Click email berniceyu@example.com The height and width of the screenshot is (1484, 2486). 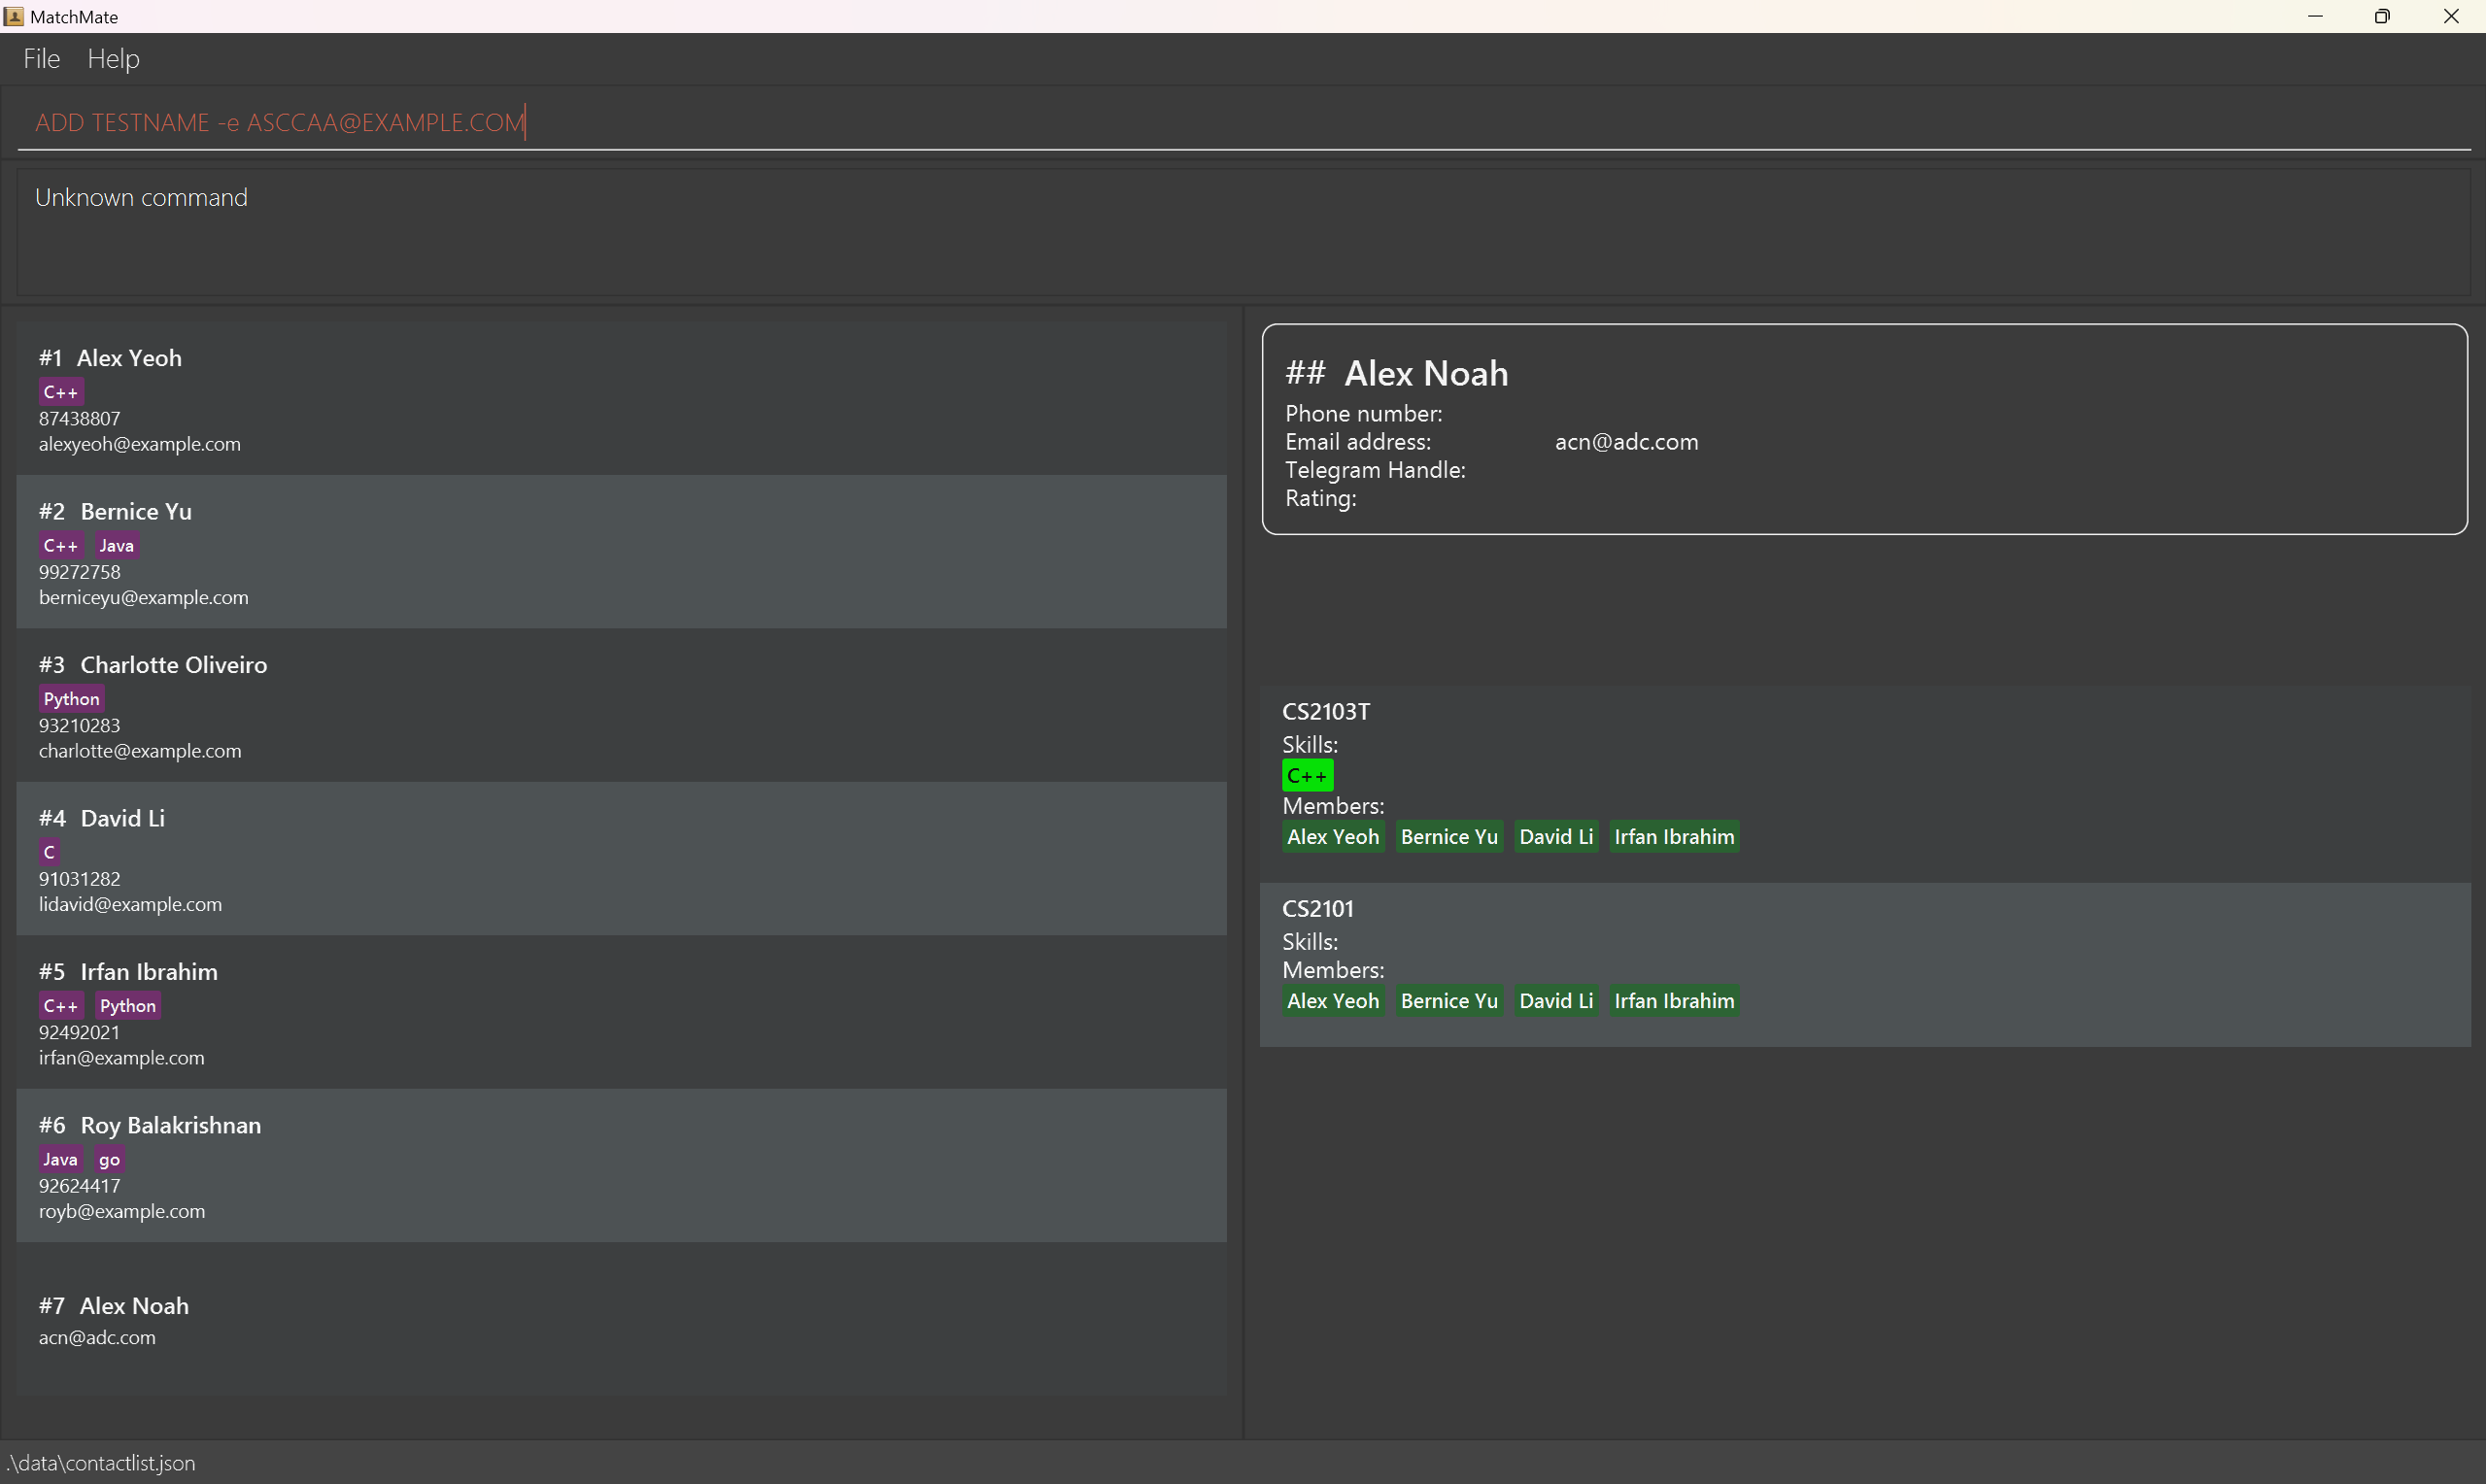pyautogui.click(x=144, y=598)
